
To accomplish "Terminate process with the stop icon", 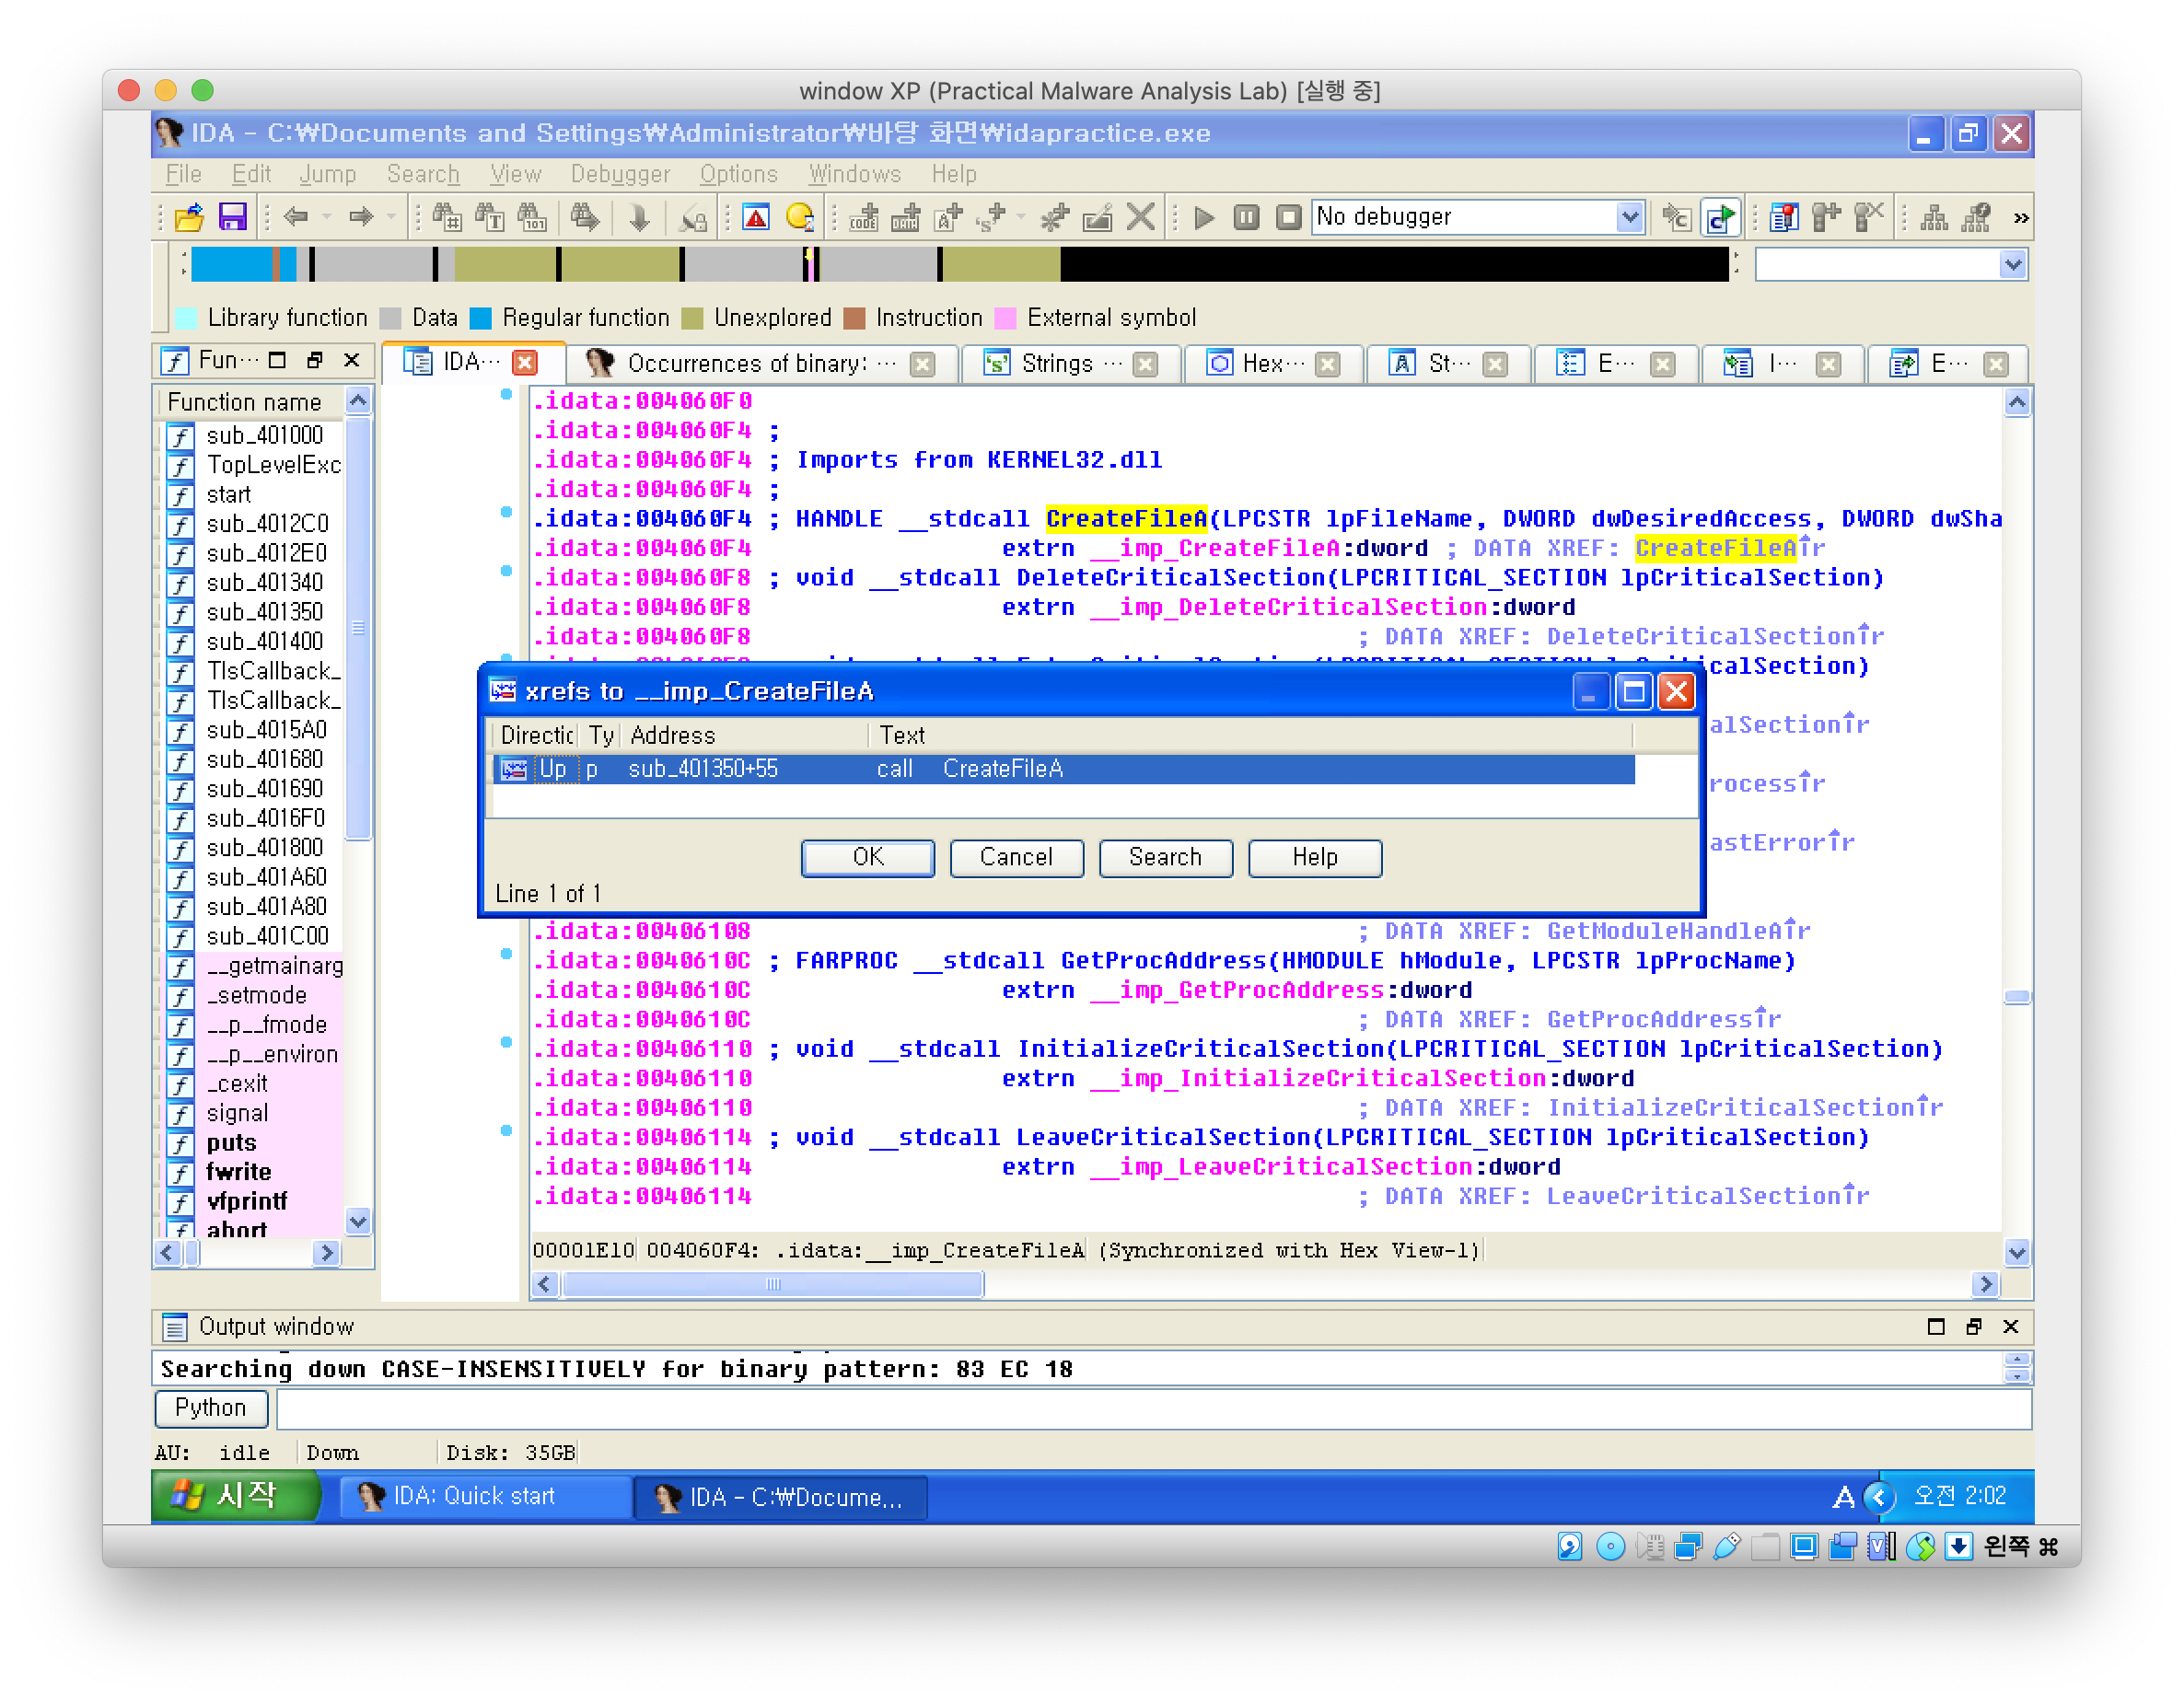I will tap(1289, 217).
